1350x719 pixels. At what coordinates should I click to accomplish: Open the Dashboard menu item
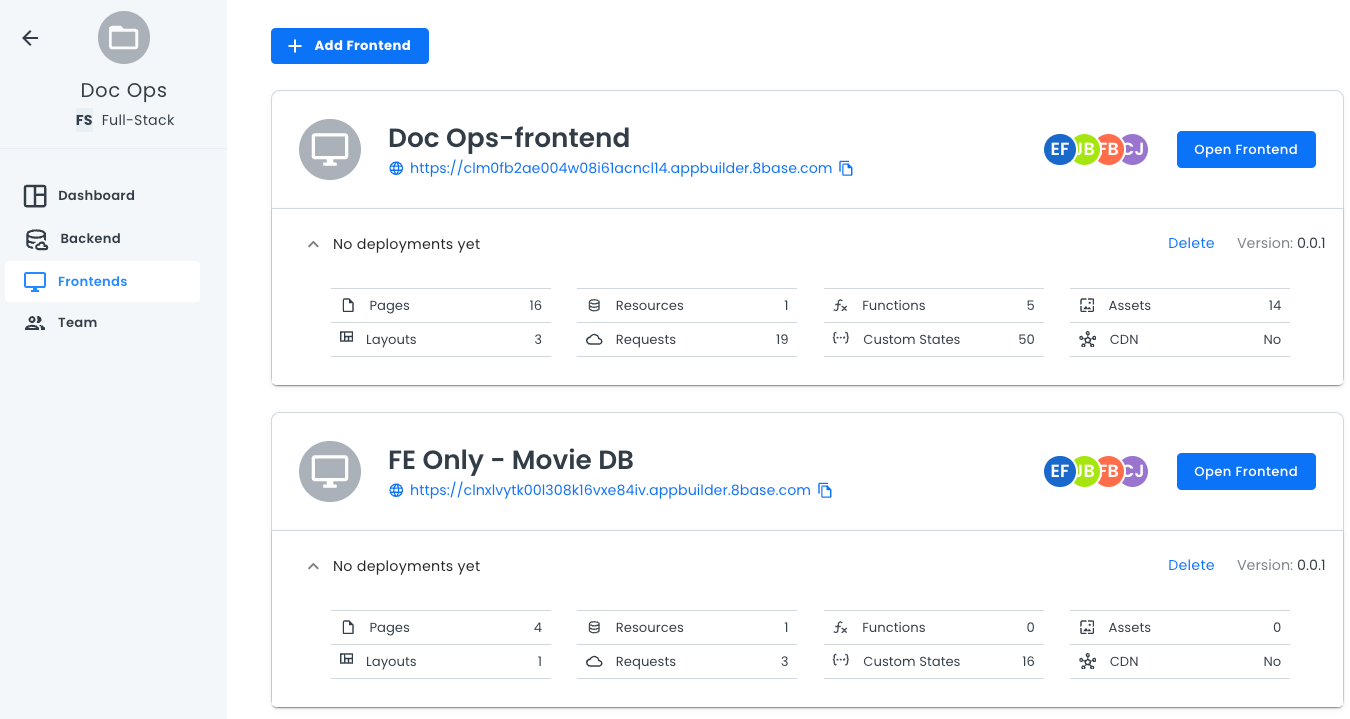96,196
